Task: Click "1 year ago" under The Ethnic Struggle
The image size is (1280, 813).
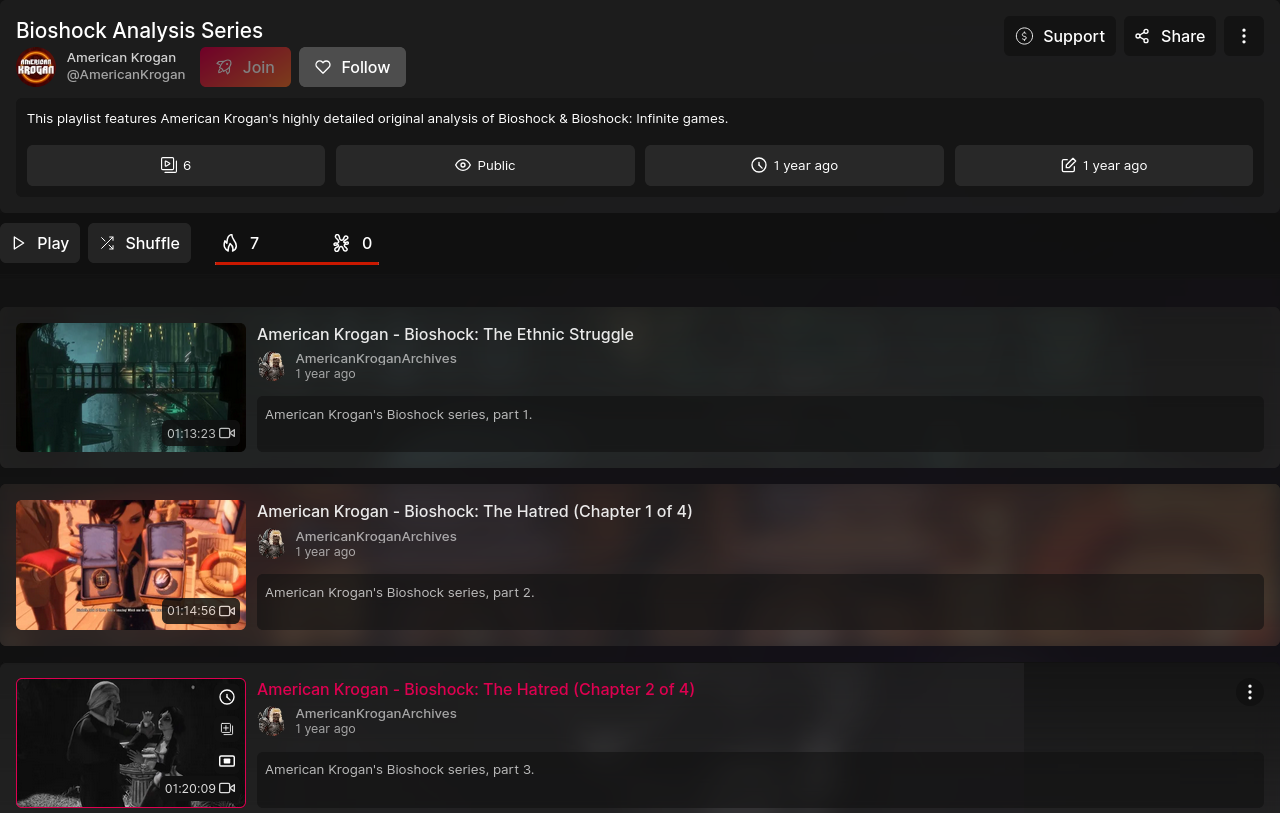Action: click(325, 374)
